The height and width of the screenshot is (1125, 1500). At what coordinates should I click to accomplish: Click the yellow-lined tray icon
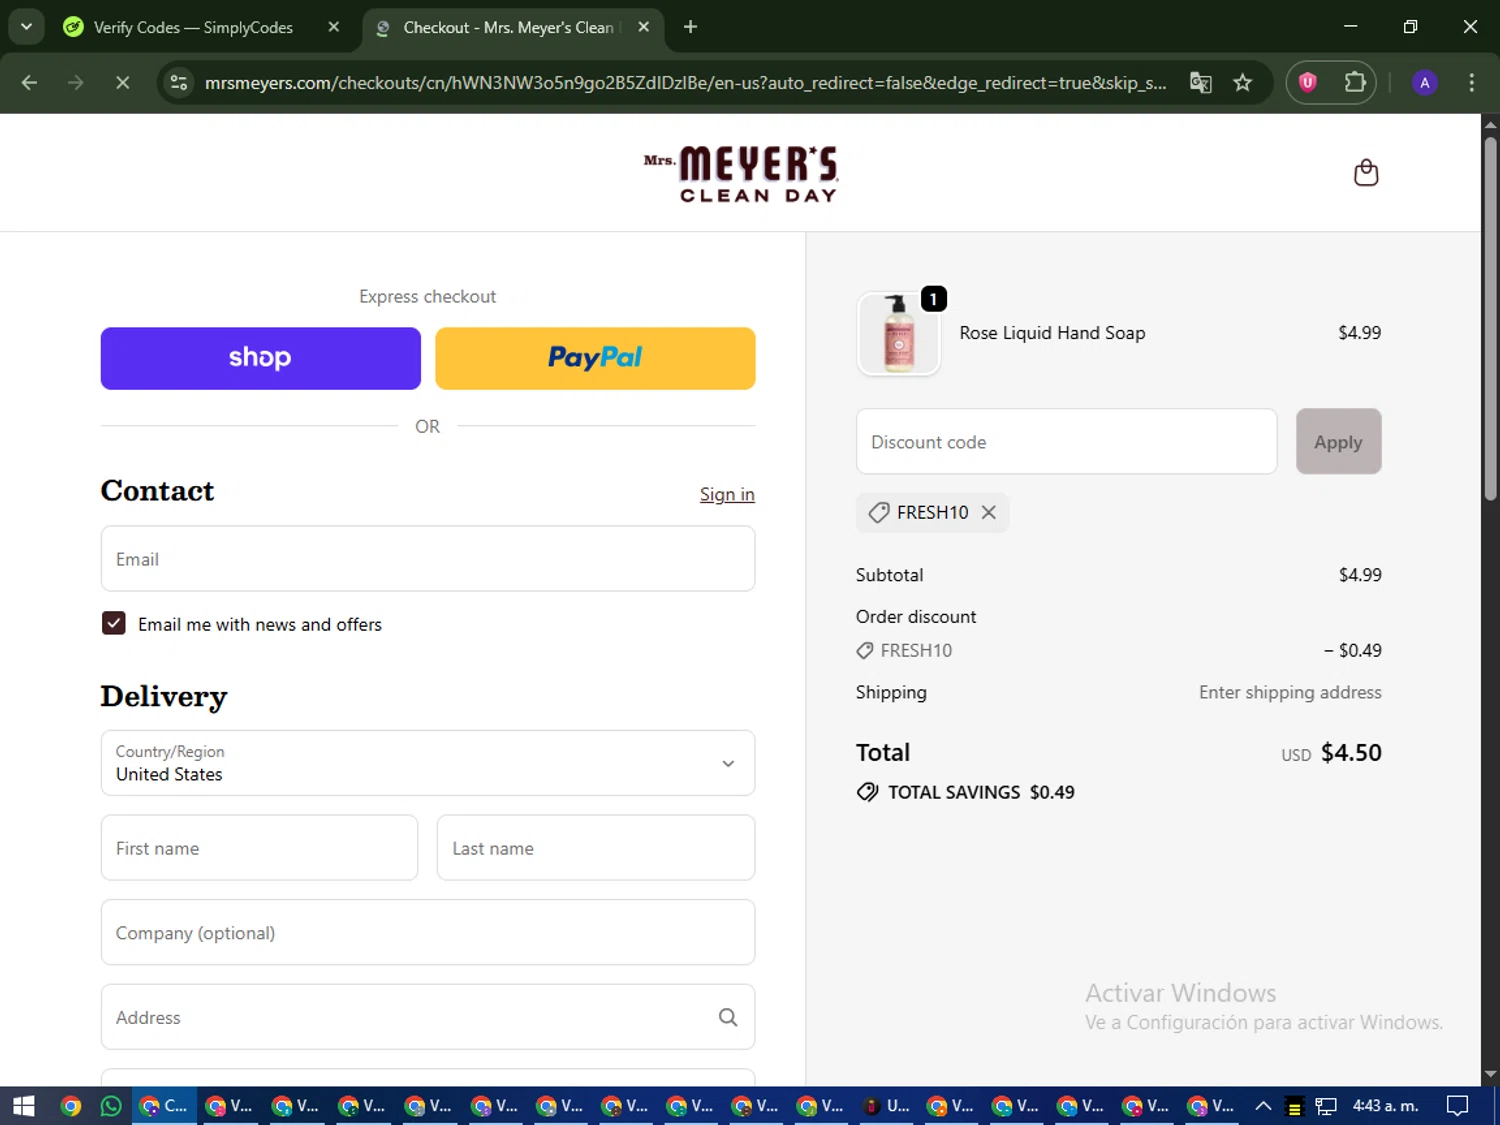(x=1294, y=1107)
